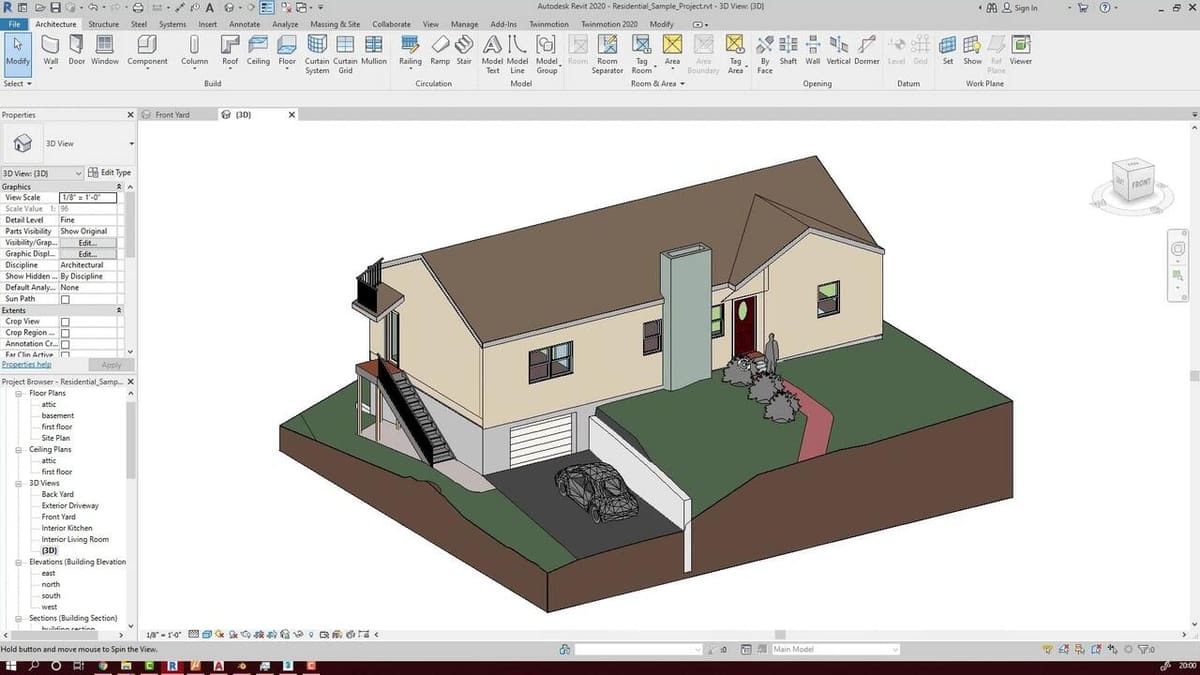Select the Dormer opening tool
This screenshot has width=1200, height=675.
[866, 52]
